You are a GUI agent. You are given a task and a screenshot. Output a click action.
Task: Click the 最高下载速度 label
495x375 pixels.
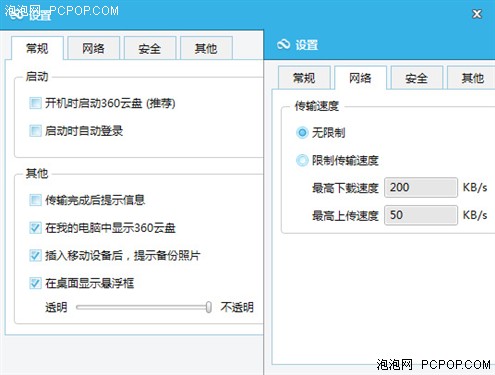[345, 188]
